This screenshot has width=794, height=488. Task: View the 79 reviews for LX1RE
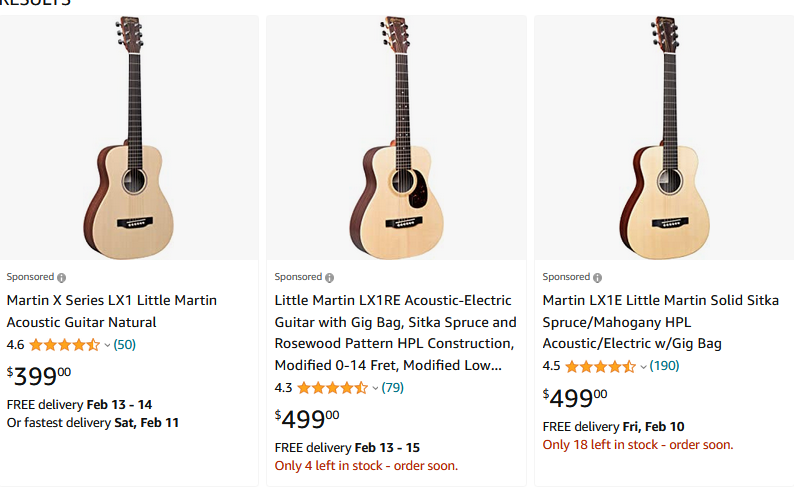tap(393, 388)
